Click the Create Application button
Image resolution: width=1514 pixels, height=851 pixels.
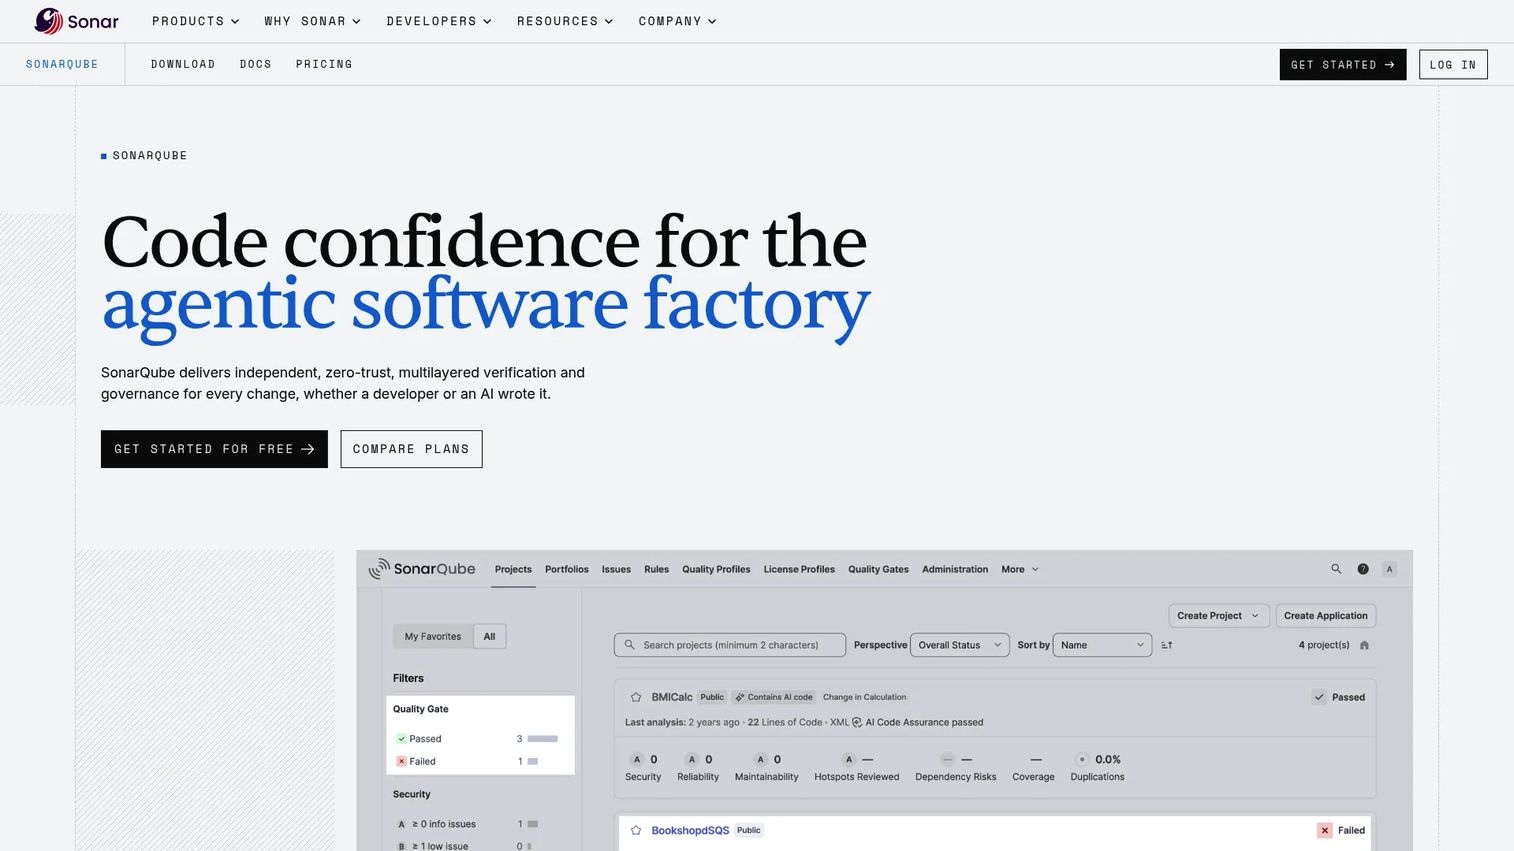[x=1325, y=616]
